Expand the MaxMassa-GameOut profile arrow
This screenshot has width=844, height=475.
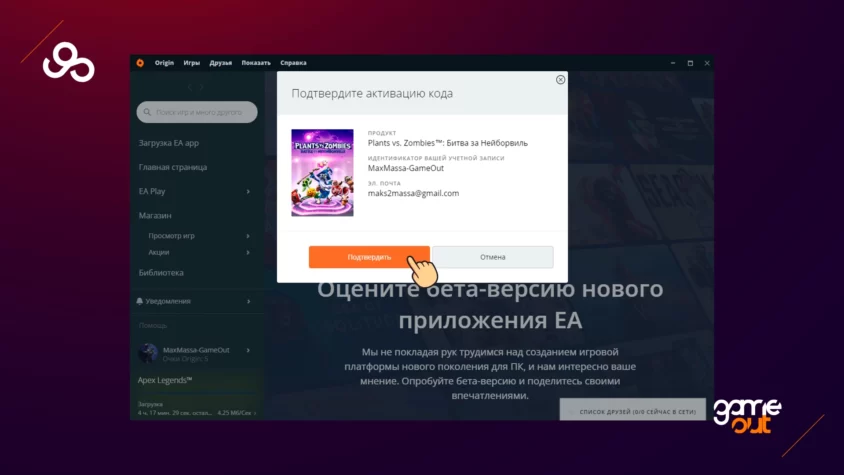pos(248,350)
